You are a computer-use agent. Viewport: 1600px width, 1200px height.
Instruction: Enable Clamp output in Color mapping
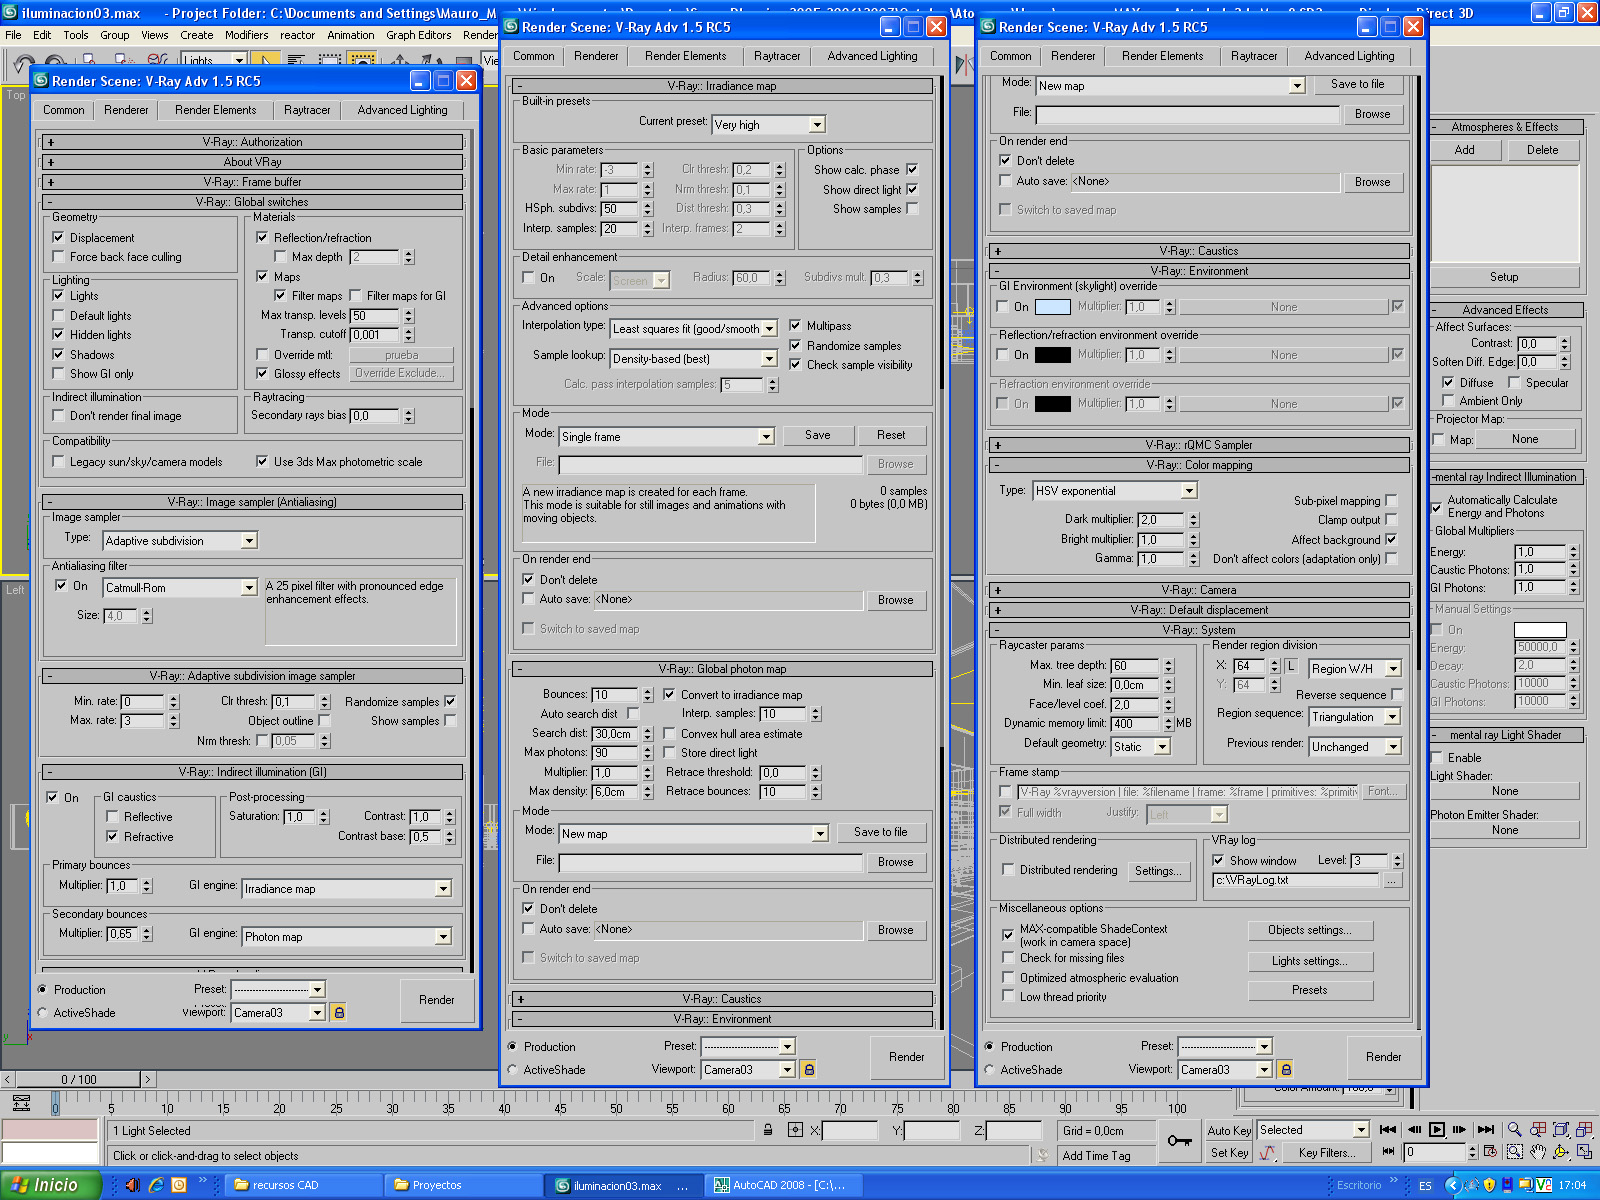(1391, 520)
